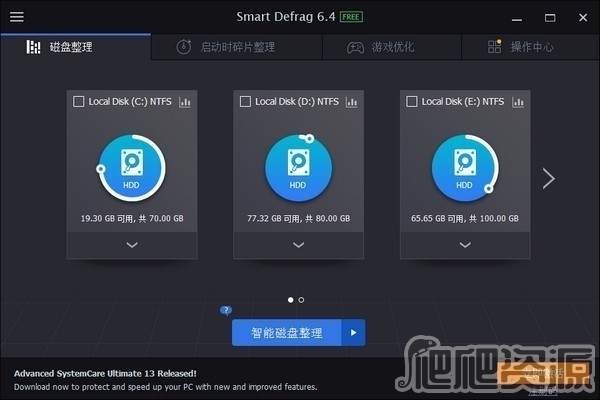Check the Local Disk (D:) checkbox
This screenshot has width=600, height=400.
245,101
